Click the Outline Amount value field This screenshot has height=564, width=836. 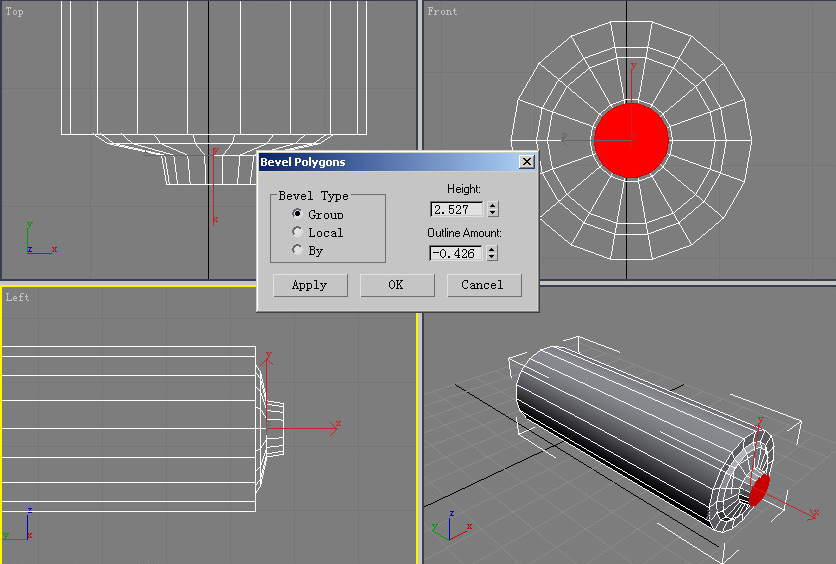point(456,253)
